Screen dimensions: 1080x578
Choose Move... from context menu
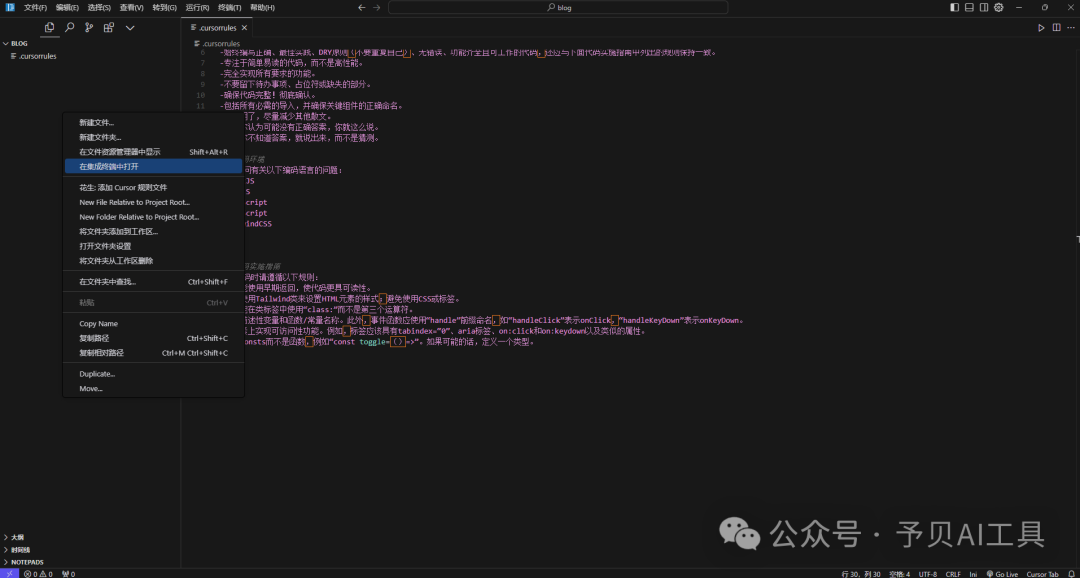click(x=153, y=389)
